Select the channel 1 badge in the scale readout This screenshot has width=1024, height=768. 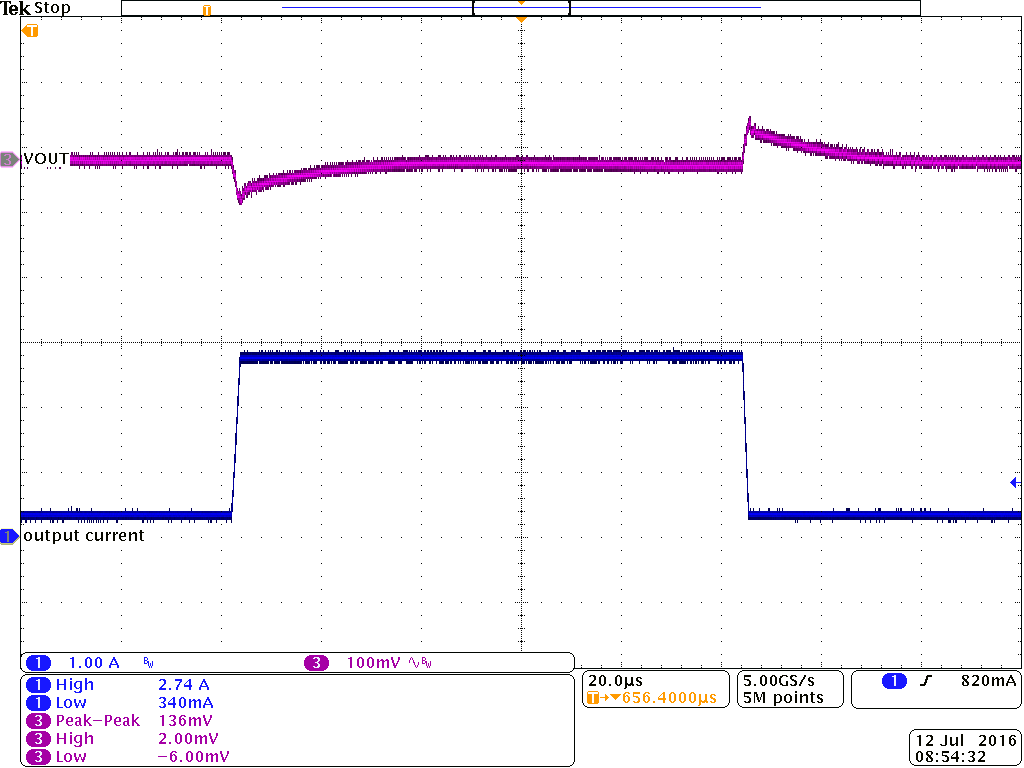coord(38,662)
